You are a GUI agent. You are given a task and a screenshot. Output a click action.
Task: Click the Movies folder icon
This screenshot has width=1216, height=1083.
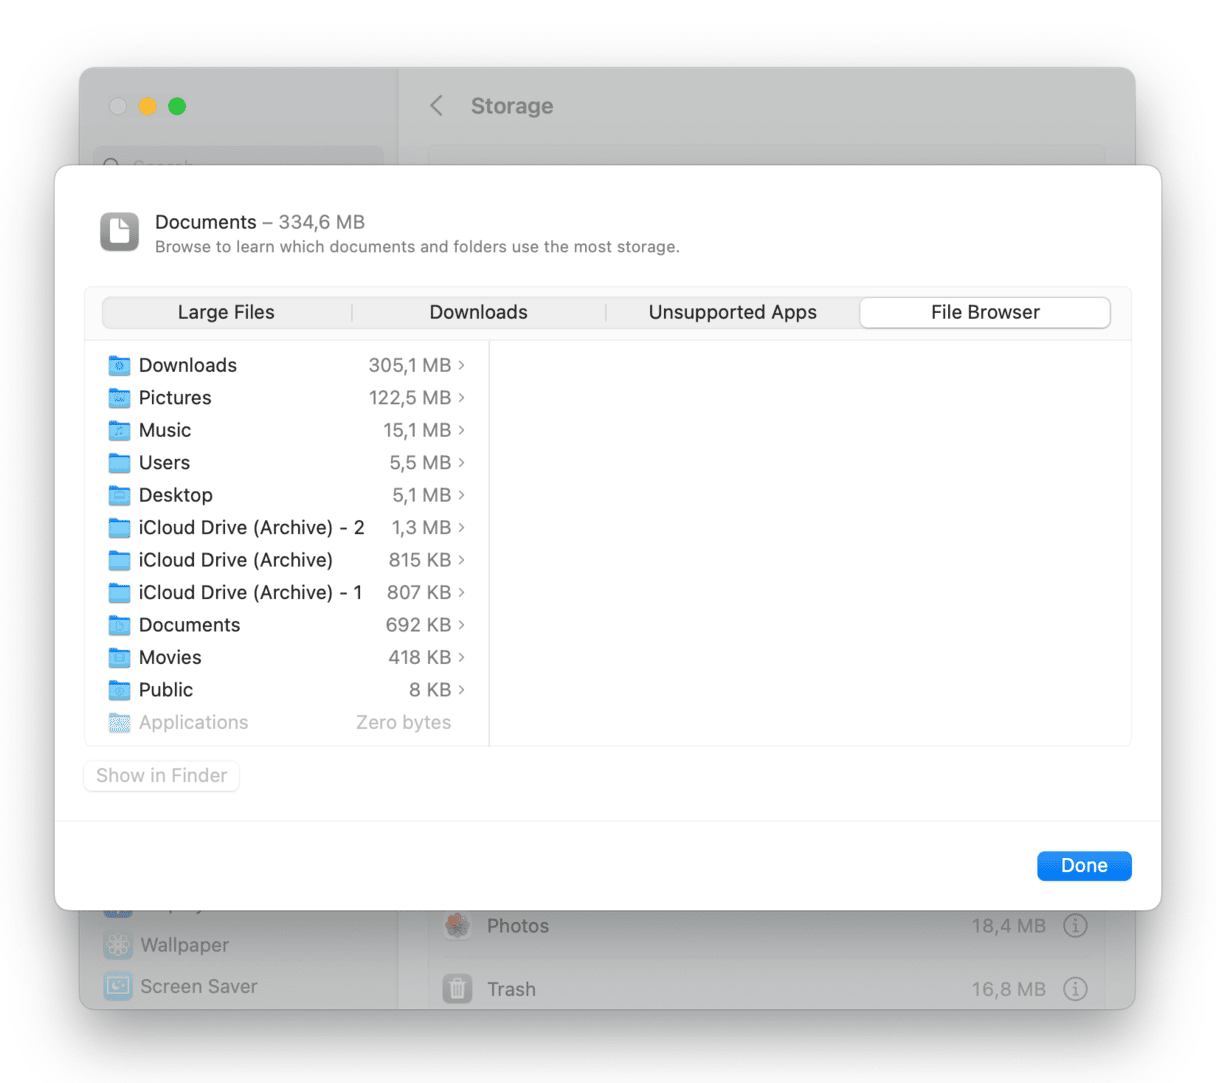(x=119, y=658)
